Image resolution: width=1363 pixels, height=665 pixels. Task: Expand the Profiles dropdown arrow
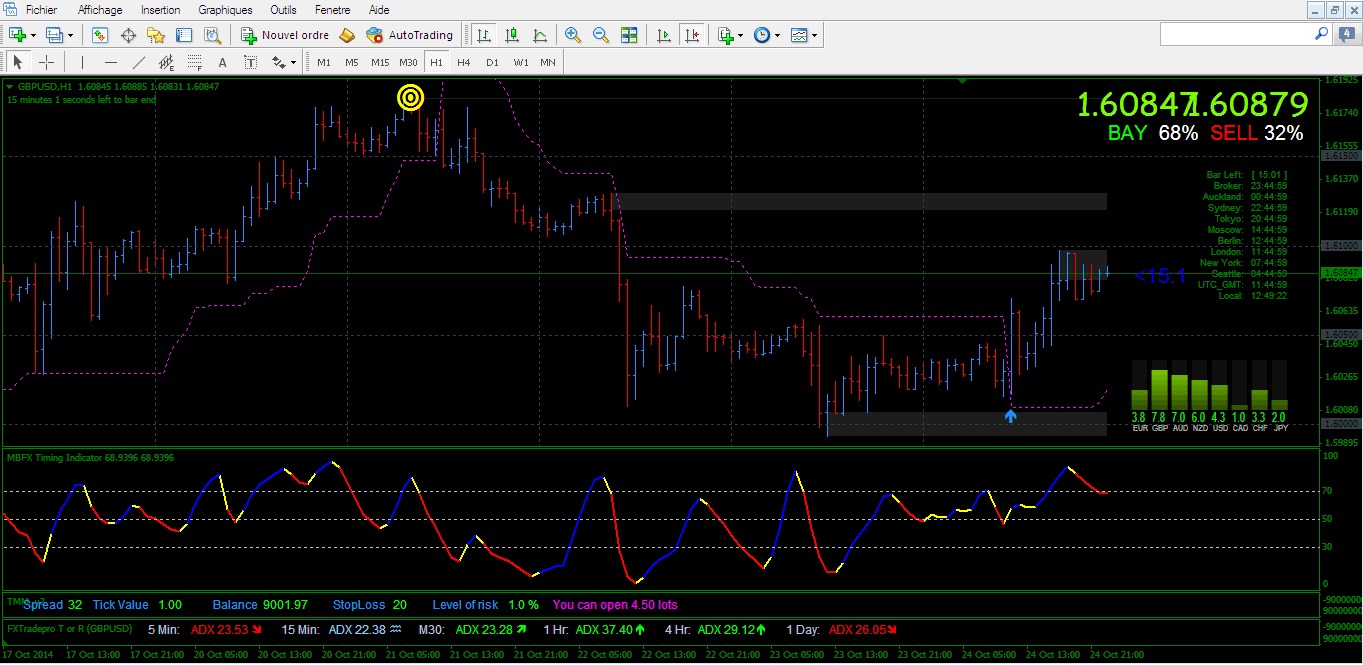[70, 35]
